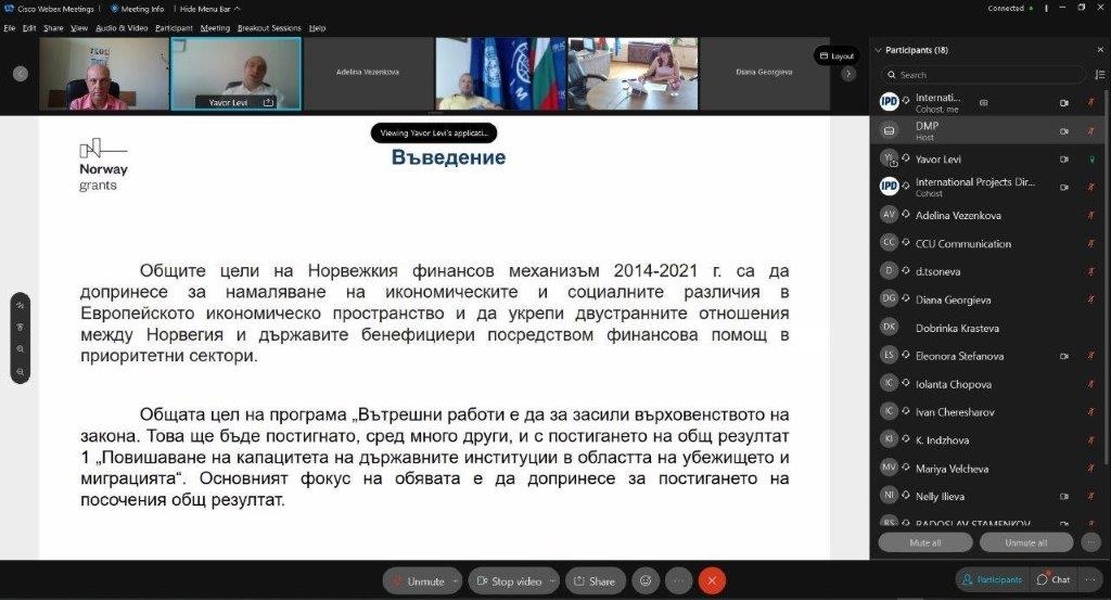Open more participant options next to Unmute all

(1091, 543)
